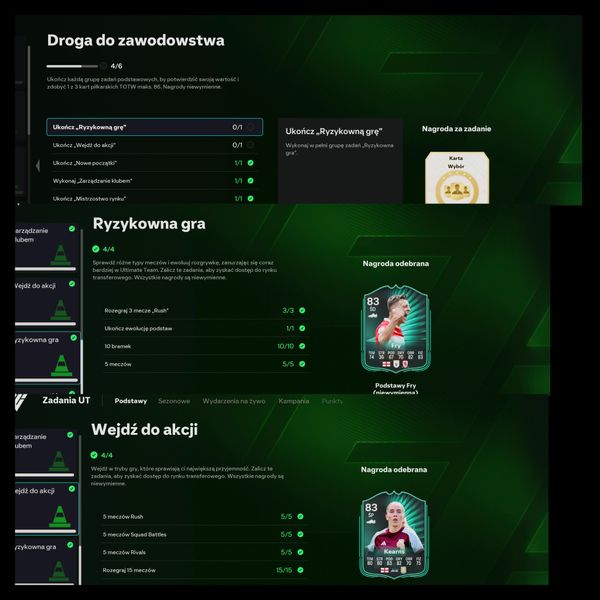Click the green cone icon in the middle-panel Ryzykowna gra tile
The width and height of the screenshot is (600, 600).
point(61,365)
